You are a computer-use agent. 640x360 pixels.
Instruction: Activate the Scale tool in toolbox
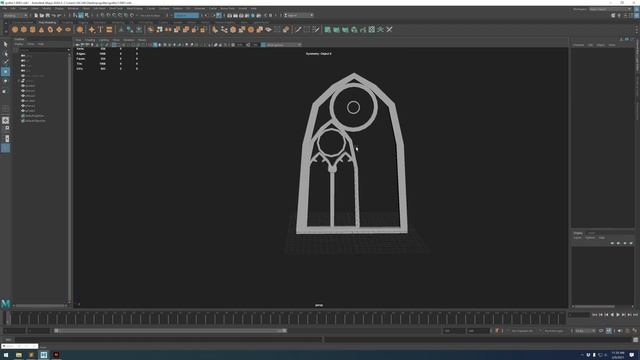(x=5, y=91)
